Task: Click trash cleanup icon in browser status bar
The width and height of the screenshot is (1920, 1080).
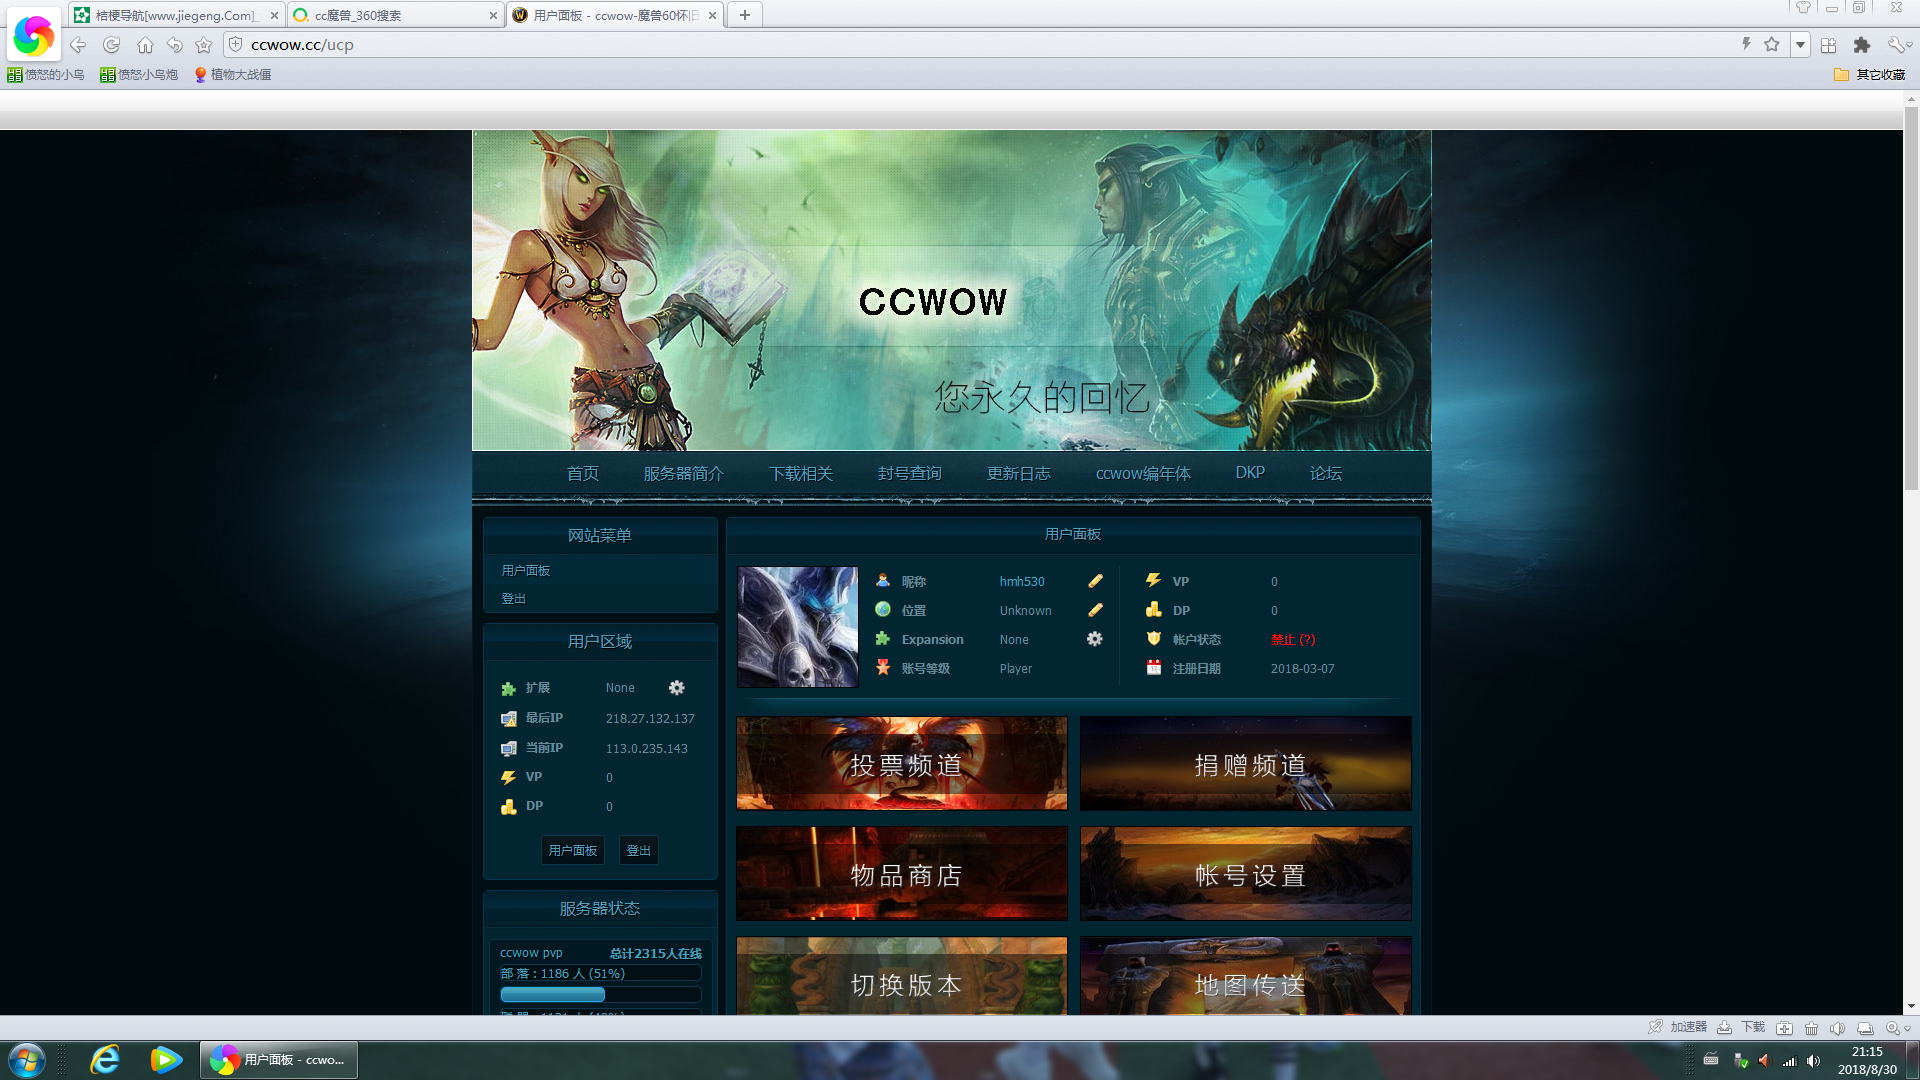Action: pyautogui.click(x=1811, y=1028)
